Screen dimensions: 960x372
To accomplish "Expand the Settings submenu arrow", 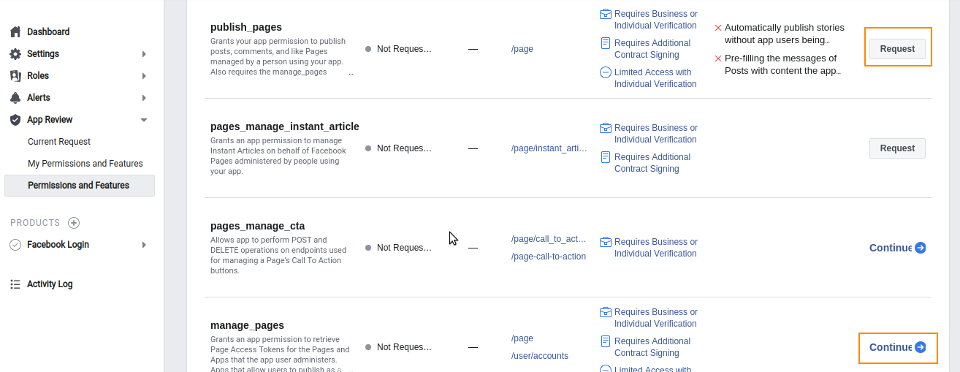I will (x=144, y=54).
